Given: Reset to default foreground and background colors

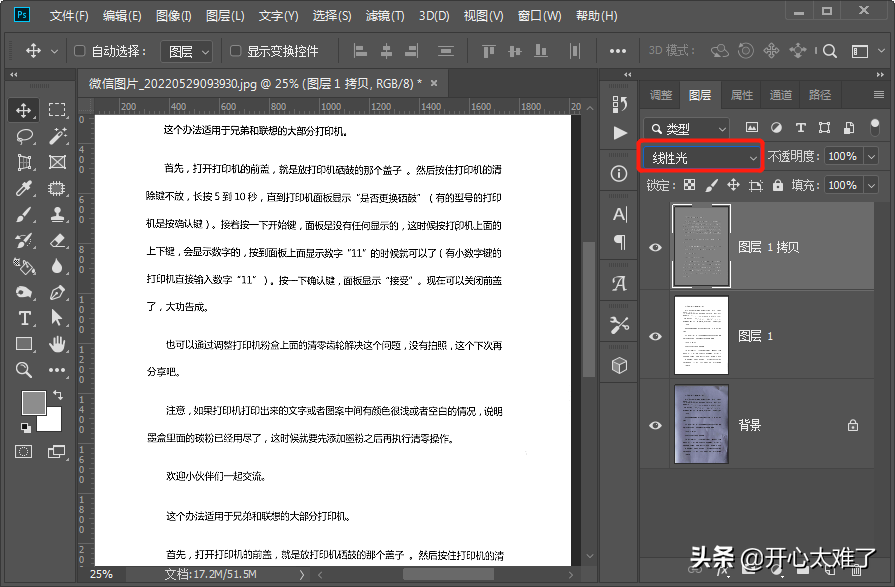Looking at the screenshot, I should (x=26, y=427).
